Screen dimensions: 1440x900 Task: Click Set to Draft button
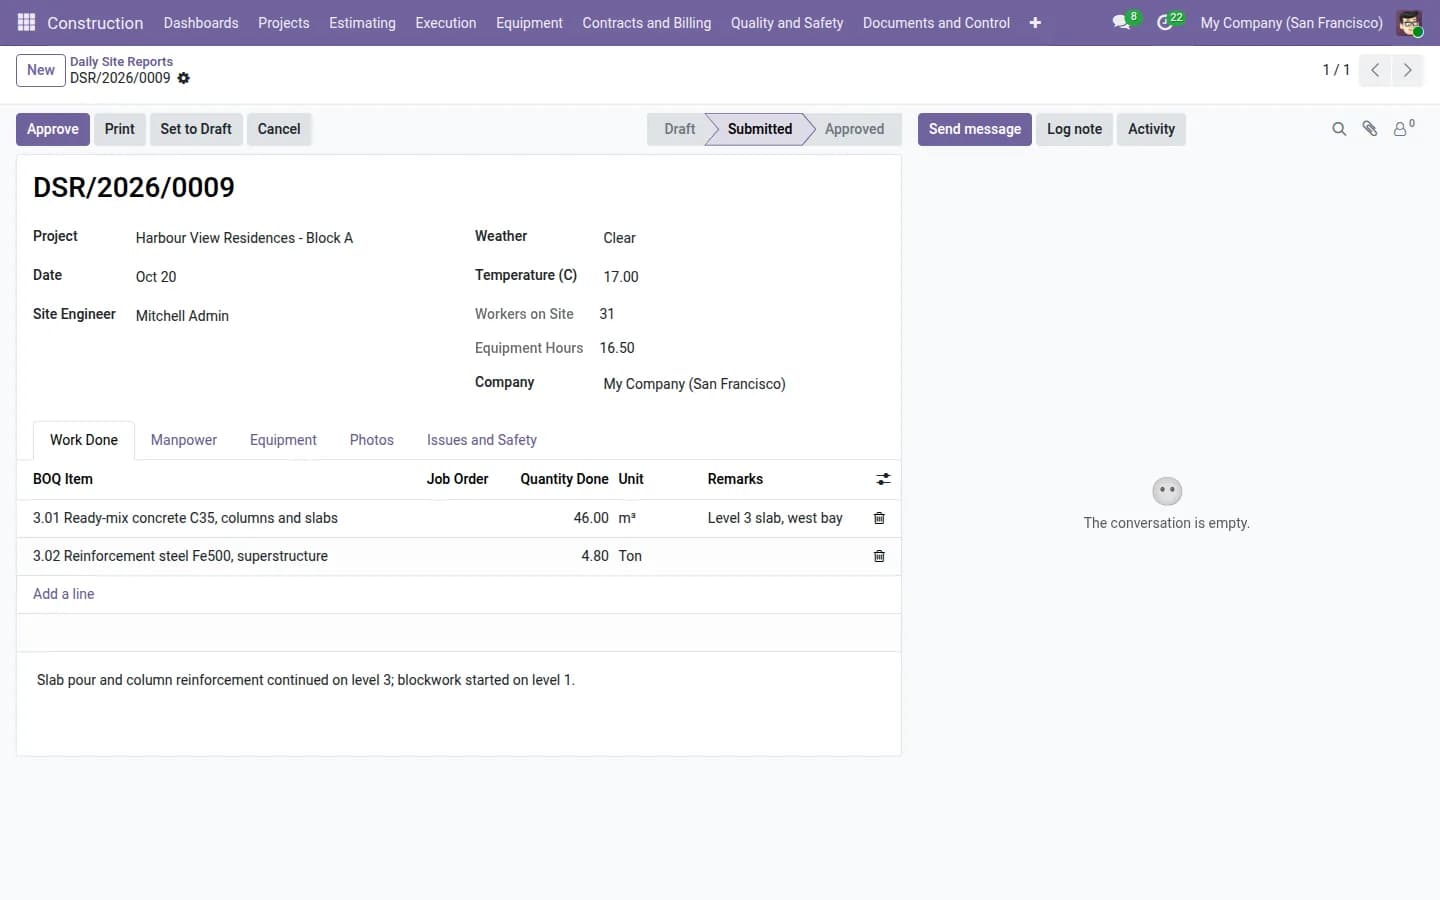tap(196, 129)
